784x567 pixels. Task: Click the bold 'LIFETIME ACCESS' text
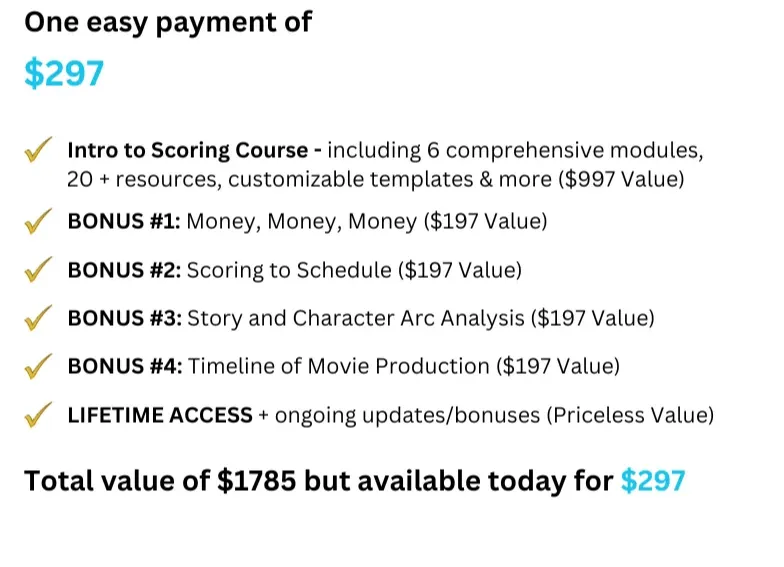pyautogui.click(x=160, y=415)
